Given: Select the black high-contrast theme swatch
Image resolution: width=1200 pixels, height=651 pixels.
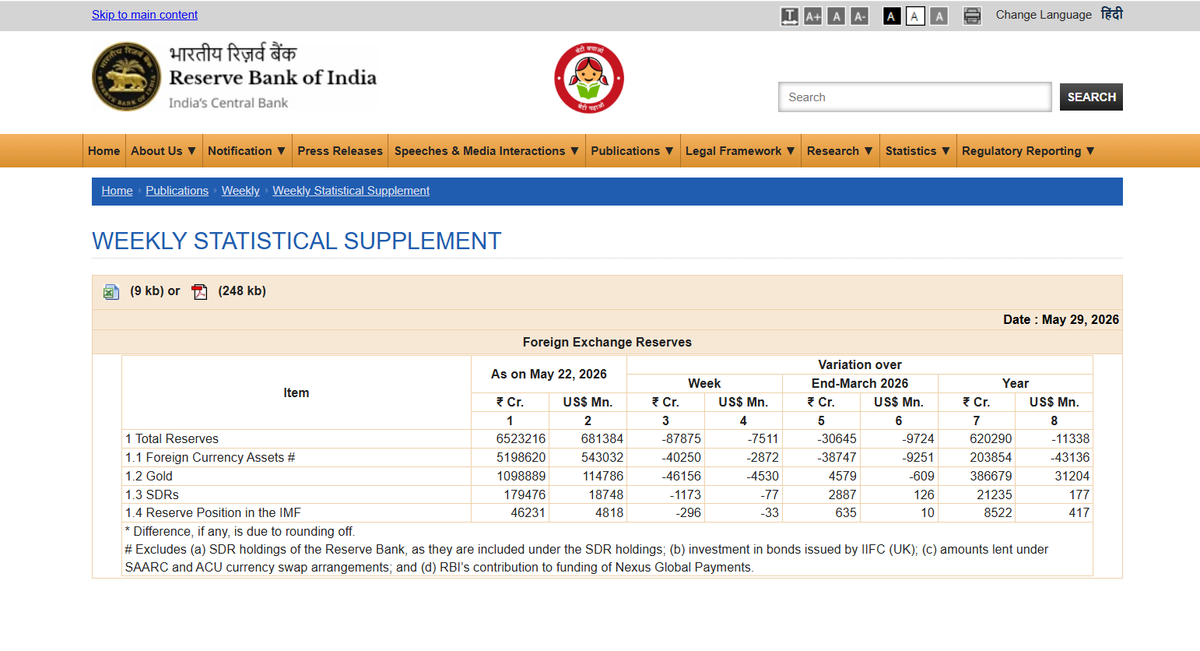Looking at the screenshot, I should [x=892, y=16].
